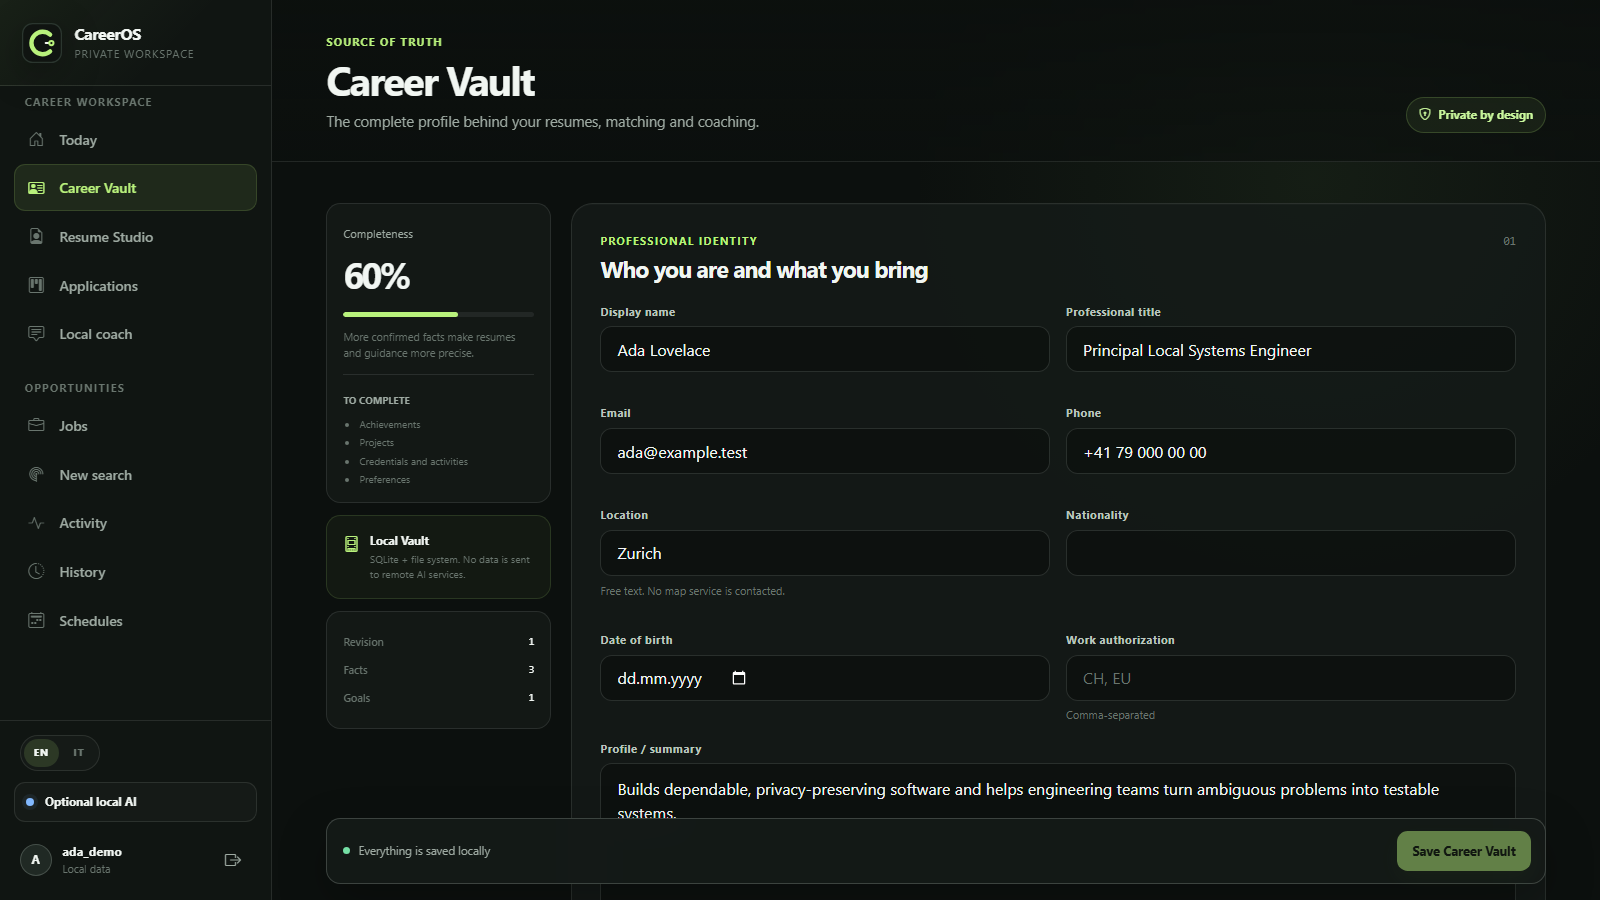Switch language to EN
This screenshot has width=1600, height=900.
(x=41, y=753)
